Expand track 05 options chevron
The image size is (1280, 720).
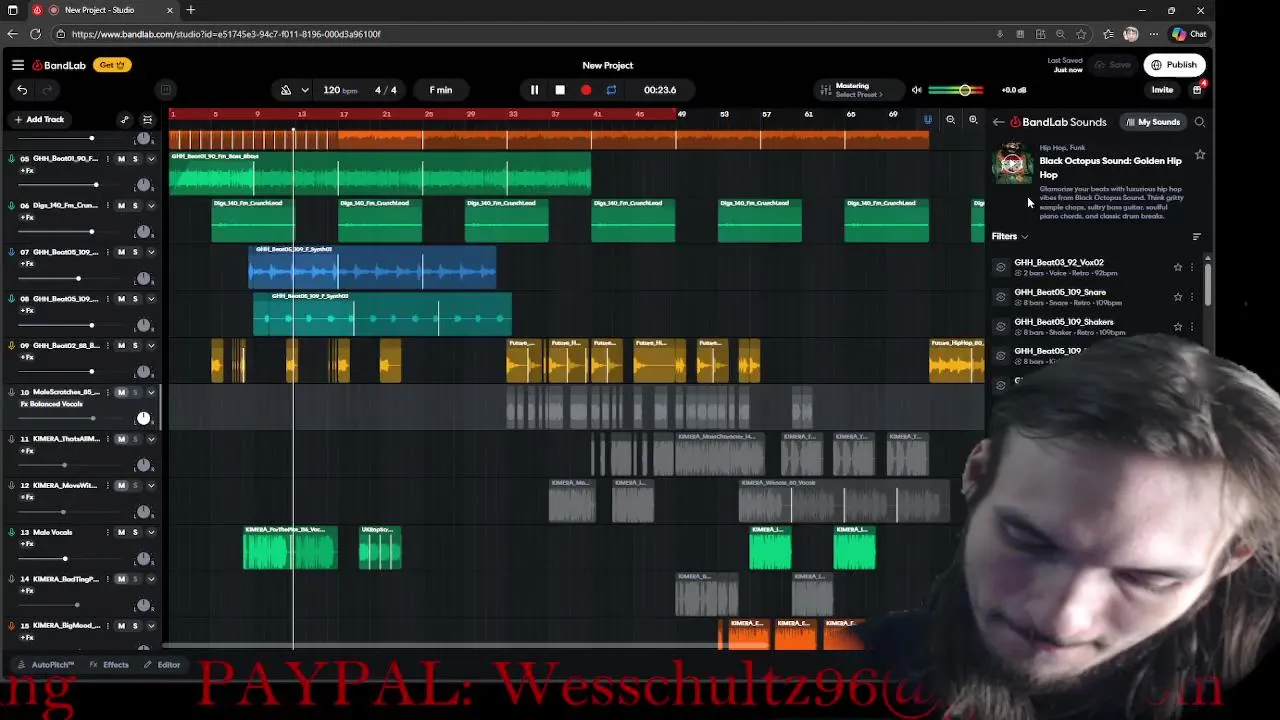click(x=151, y=159)
